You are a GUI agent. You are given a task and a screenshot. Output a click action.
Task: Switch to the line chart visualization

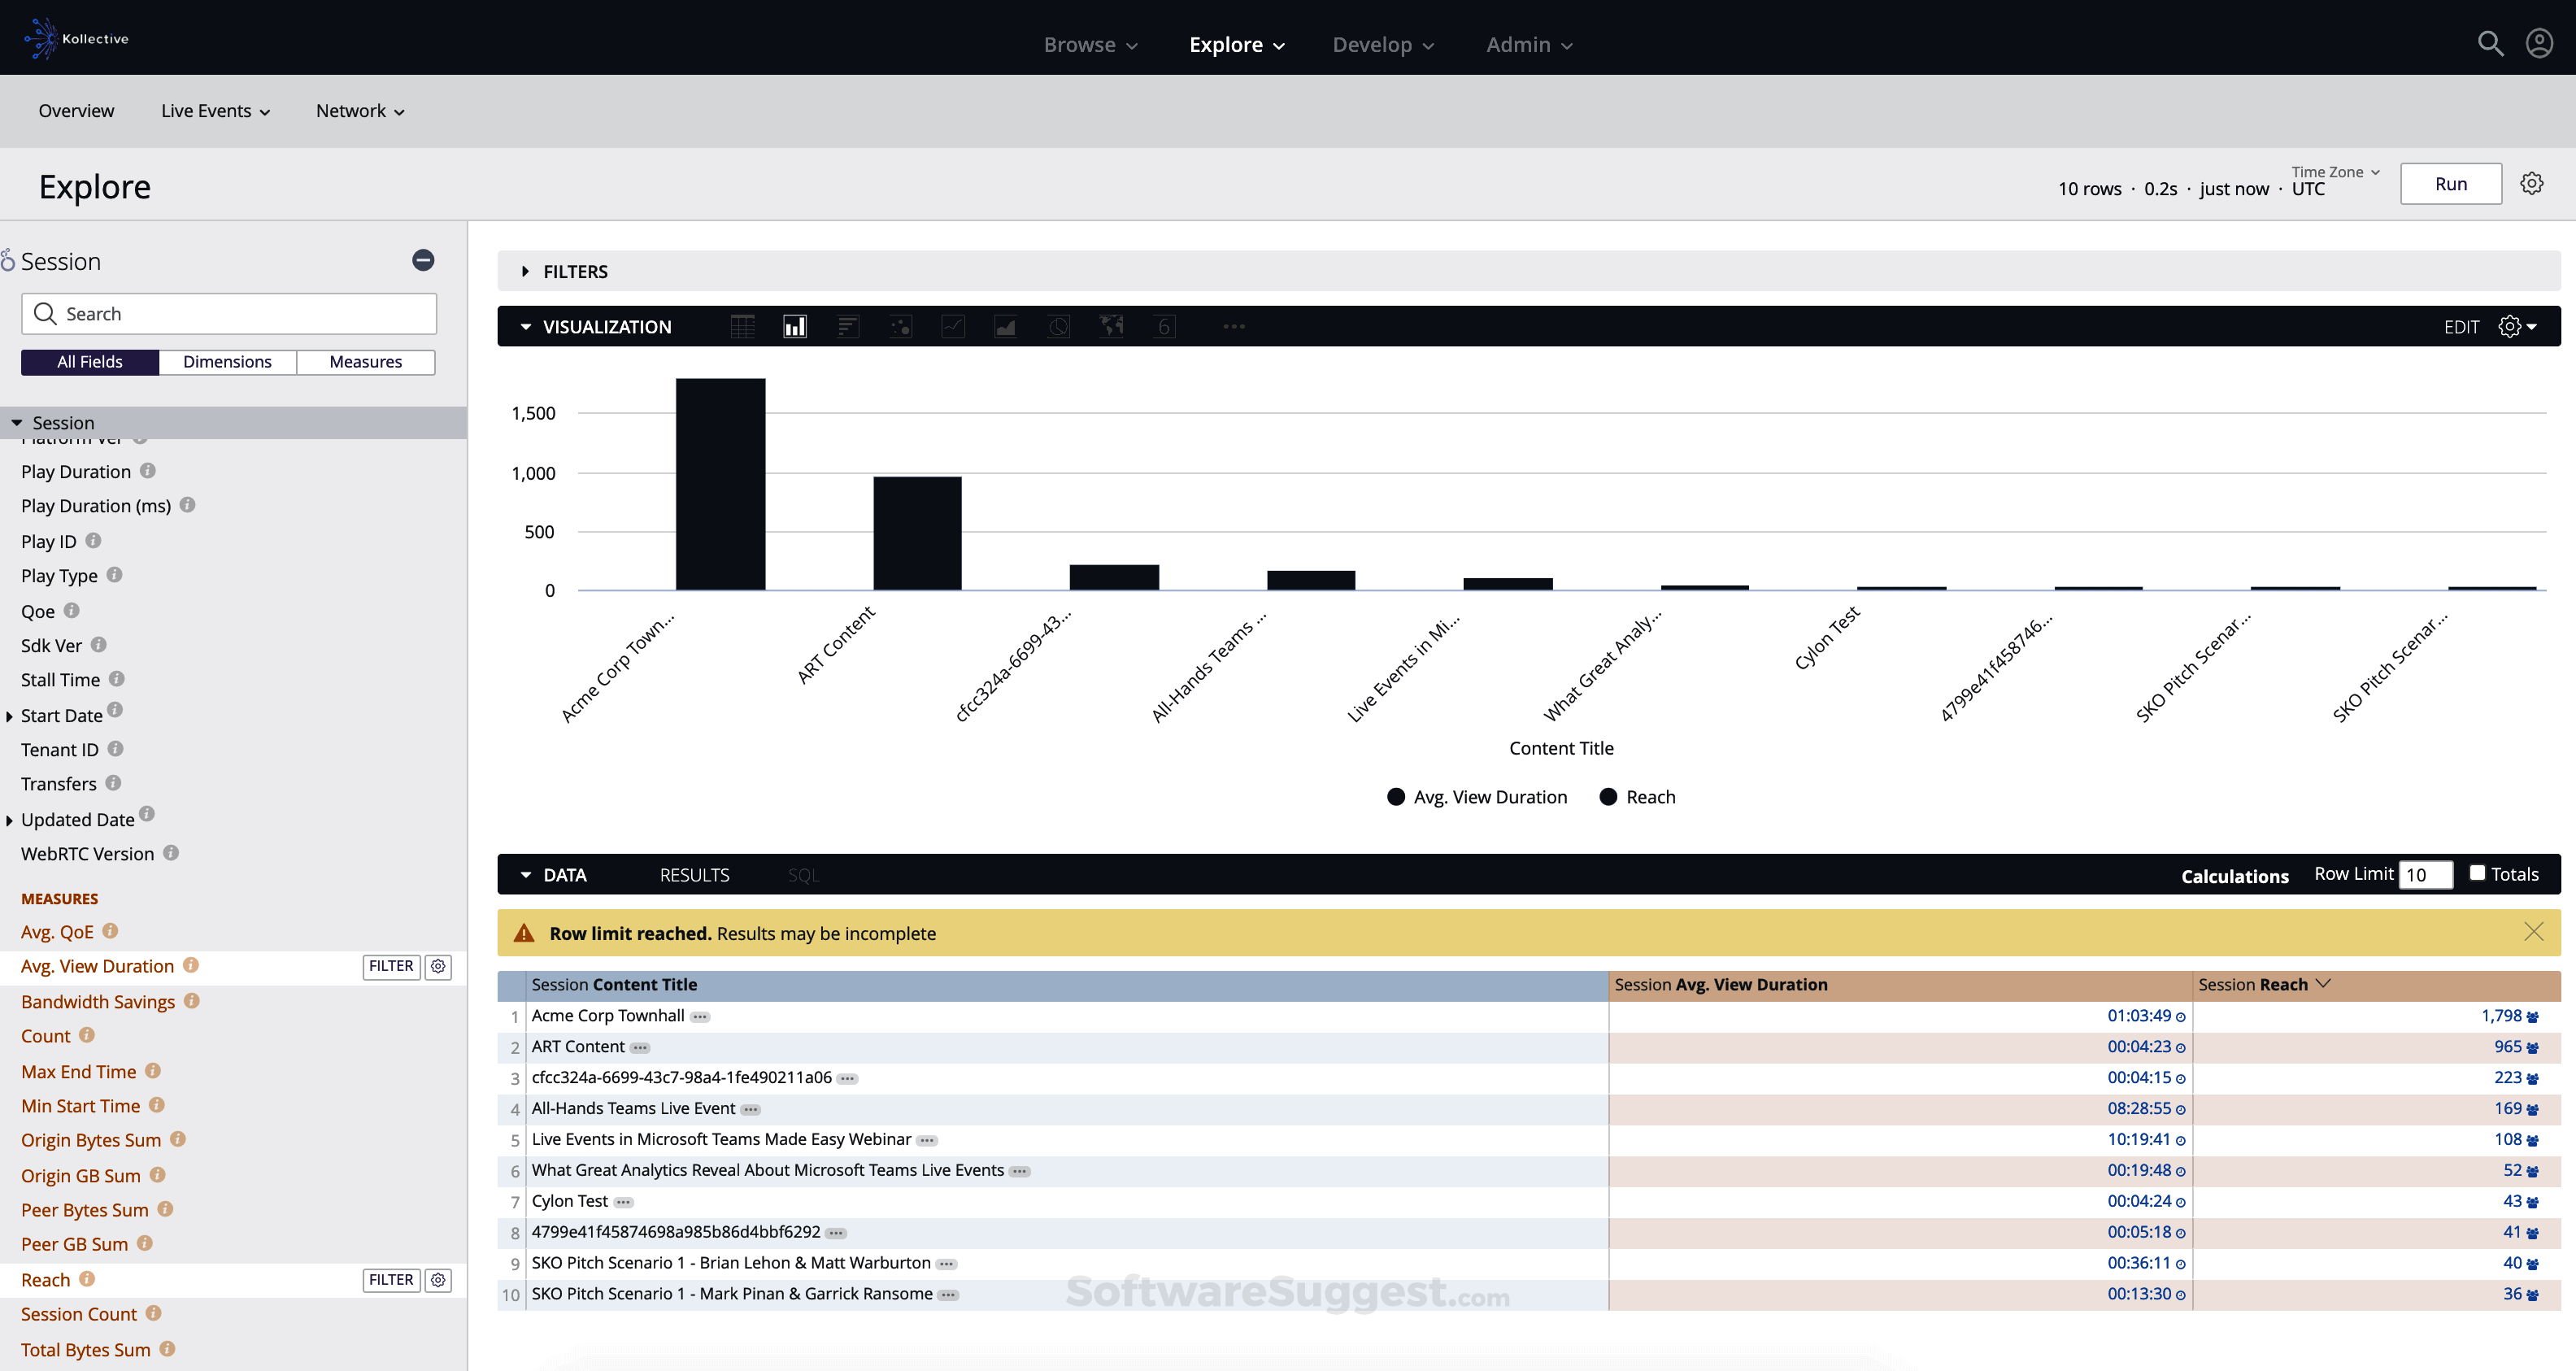click(952, 326)
